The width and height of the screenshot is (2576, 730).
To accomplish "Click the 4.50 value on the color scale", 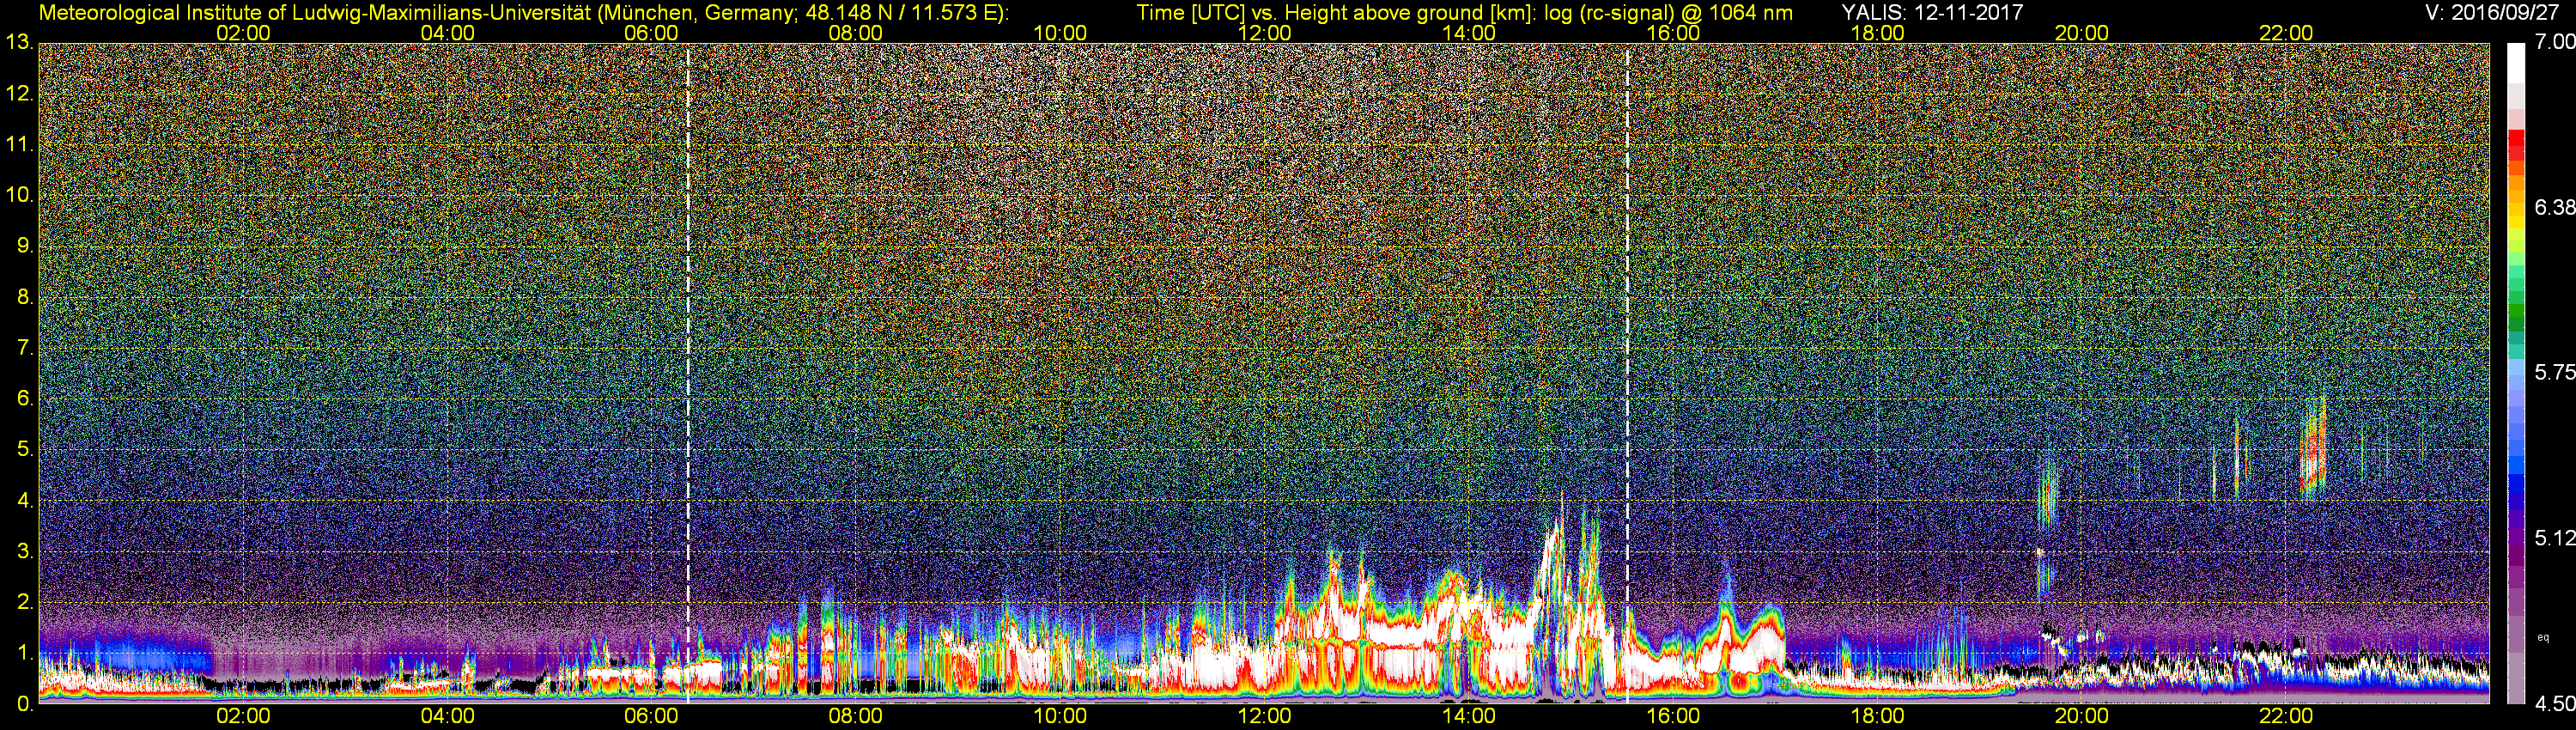I will (2554, 704).
